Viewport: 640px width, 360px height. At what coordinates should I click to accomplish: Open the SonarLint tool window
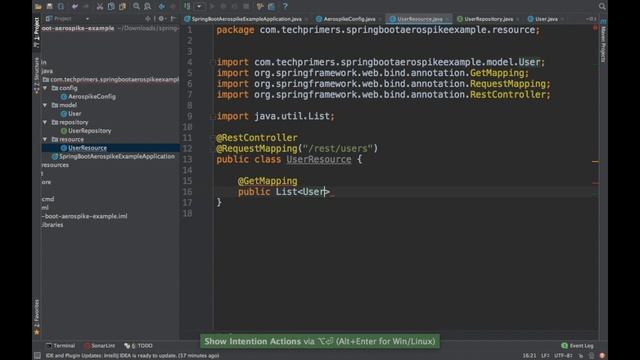100,346
